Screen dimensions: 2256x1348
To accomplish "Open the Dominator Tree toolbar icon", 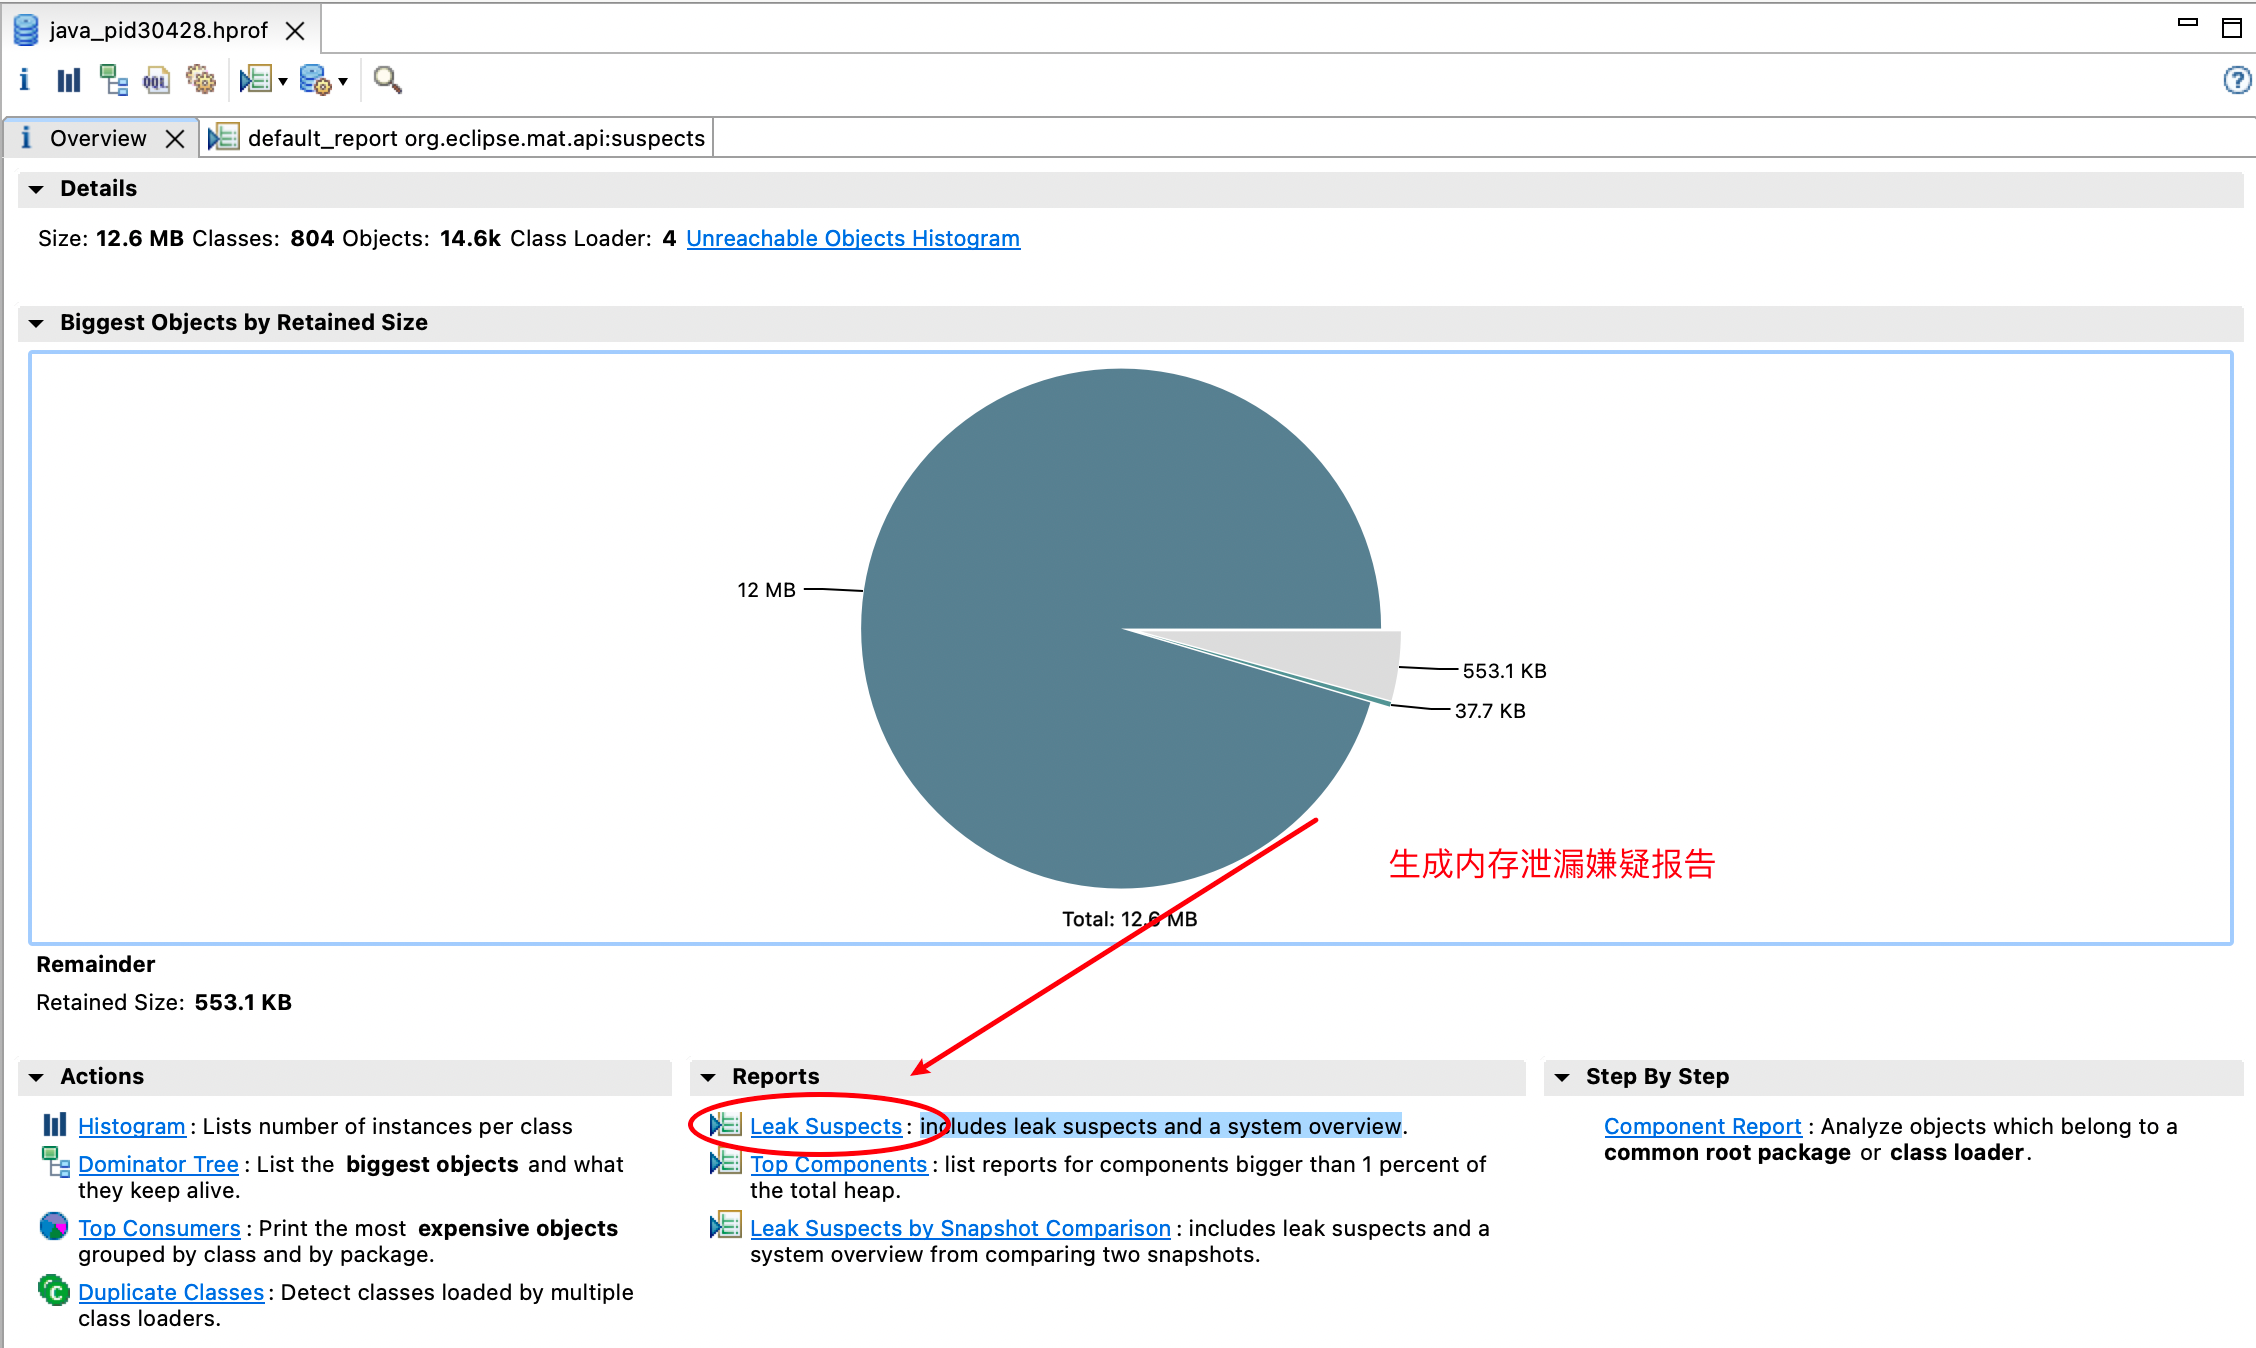I will coord(113,80).
